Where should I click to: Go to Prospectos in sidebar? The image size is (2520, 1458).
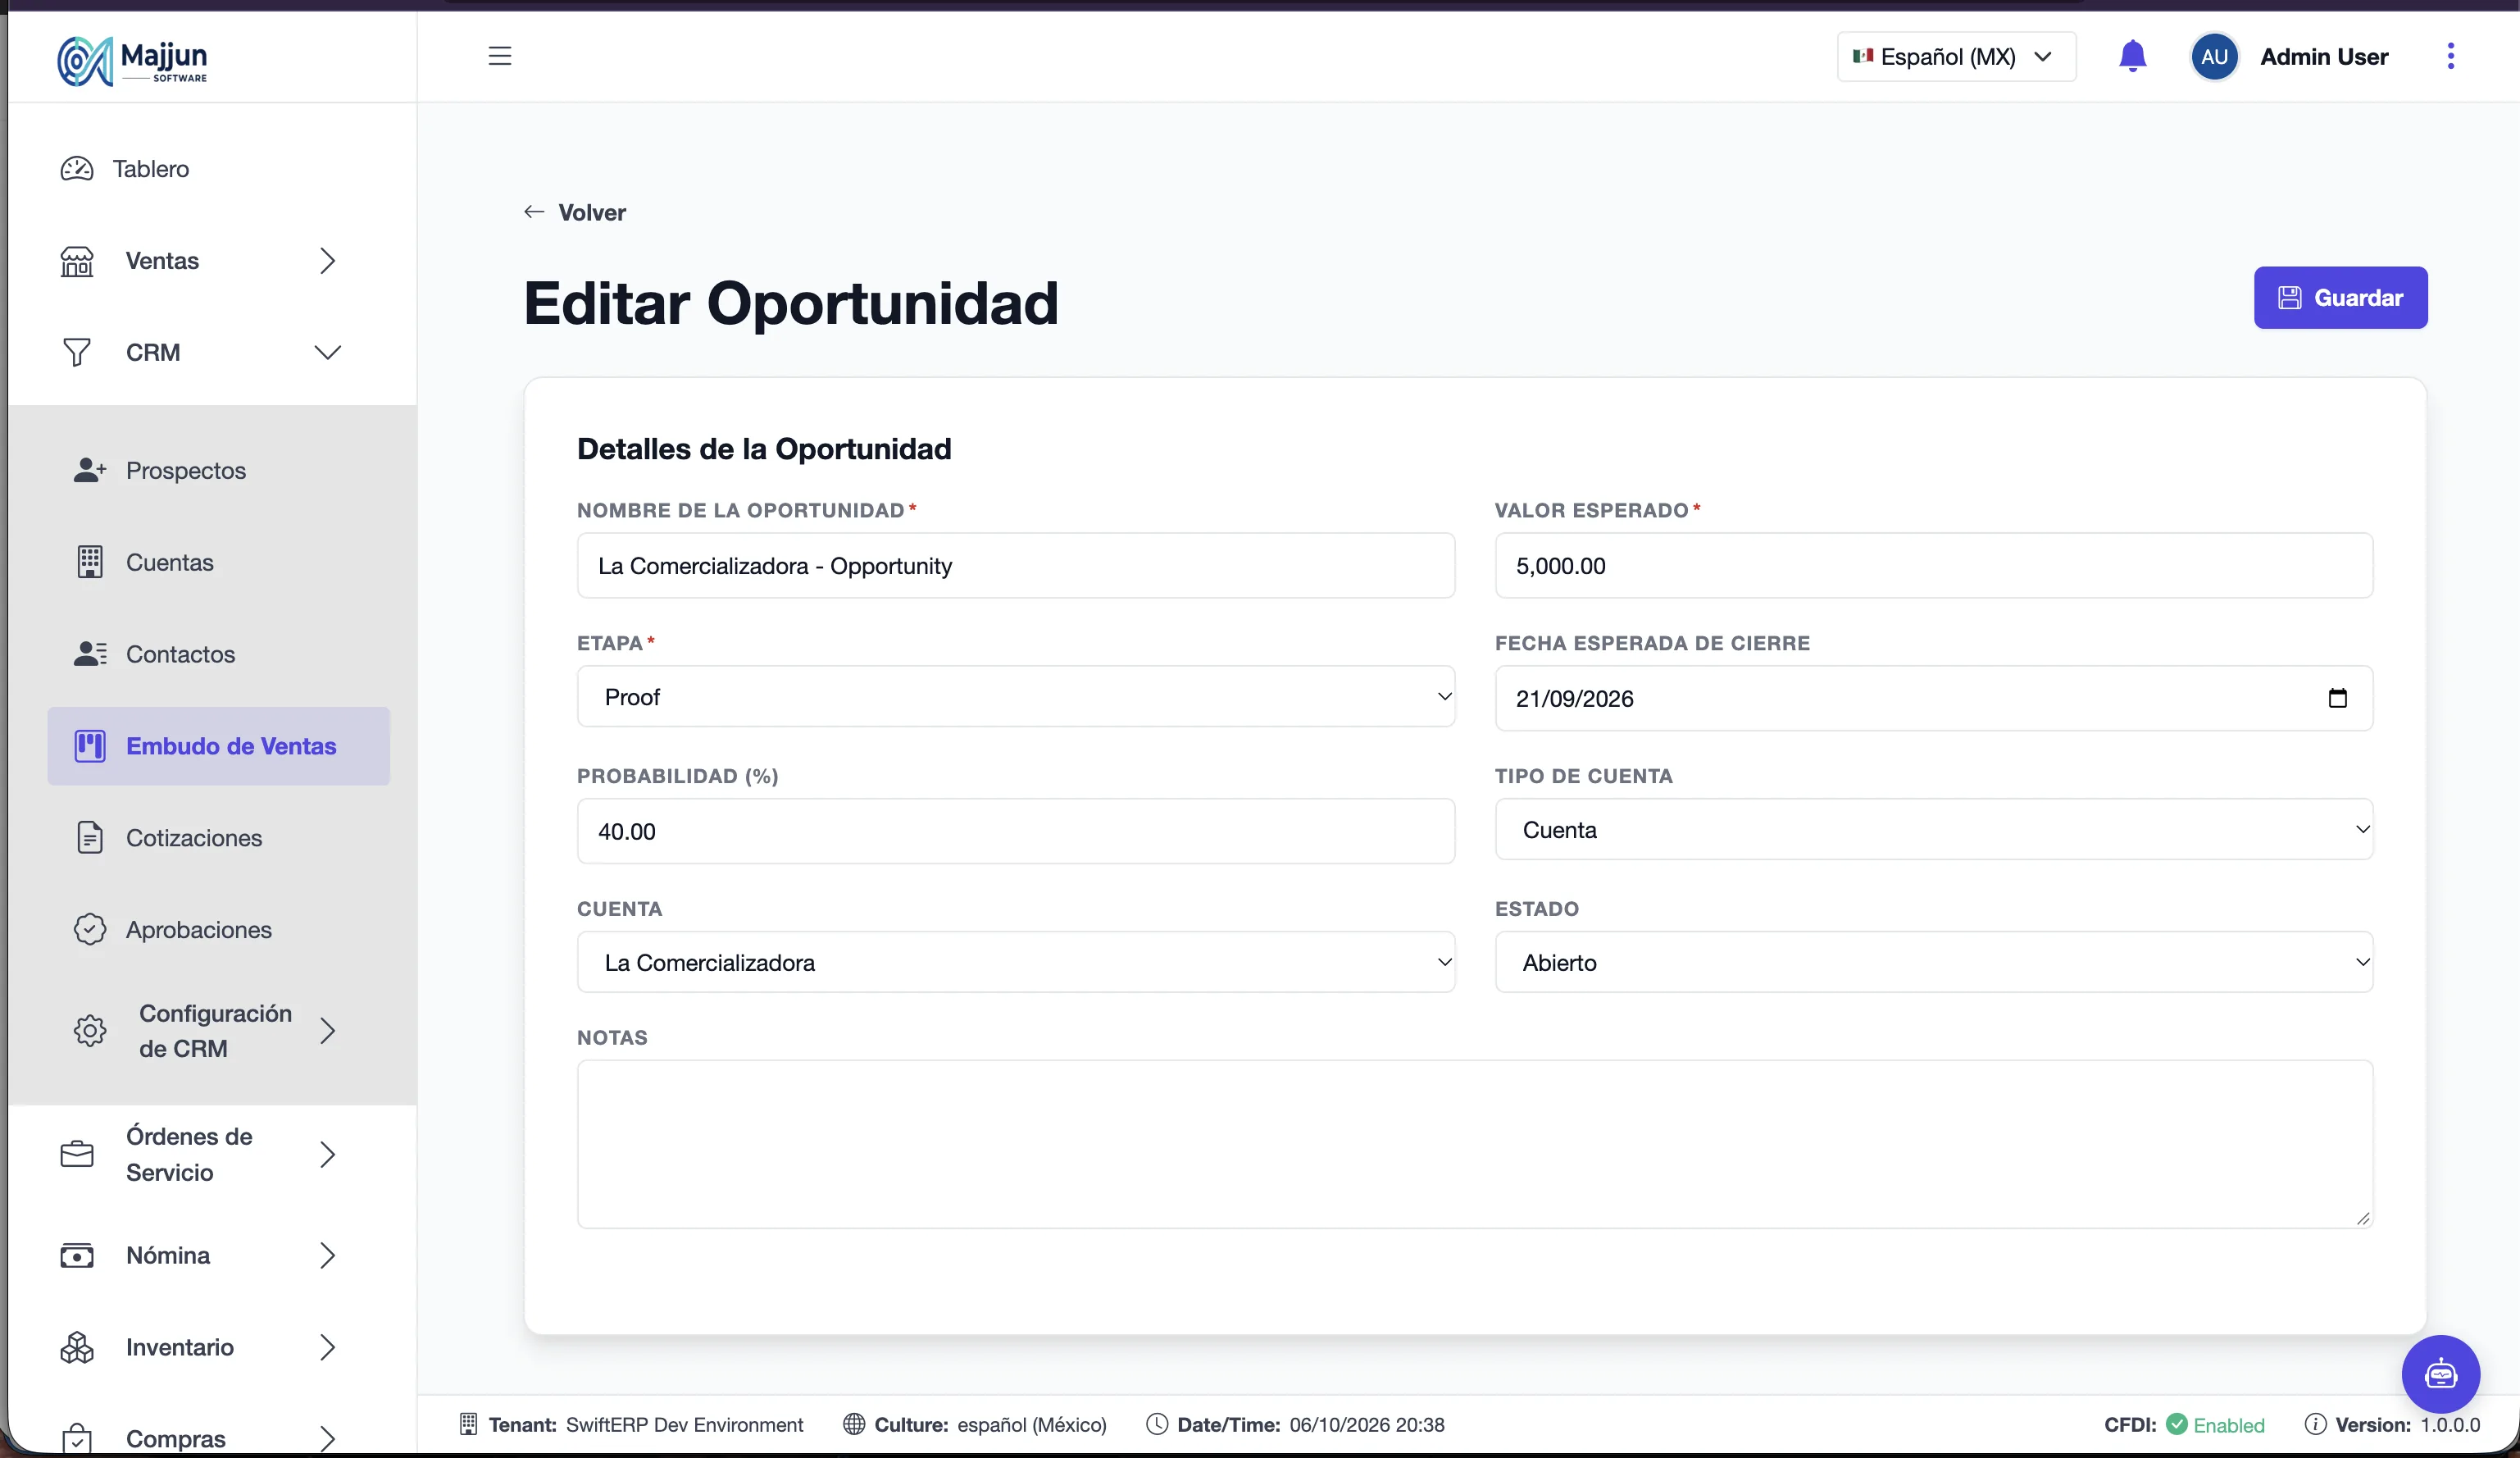[218, 470]
